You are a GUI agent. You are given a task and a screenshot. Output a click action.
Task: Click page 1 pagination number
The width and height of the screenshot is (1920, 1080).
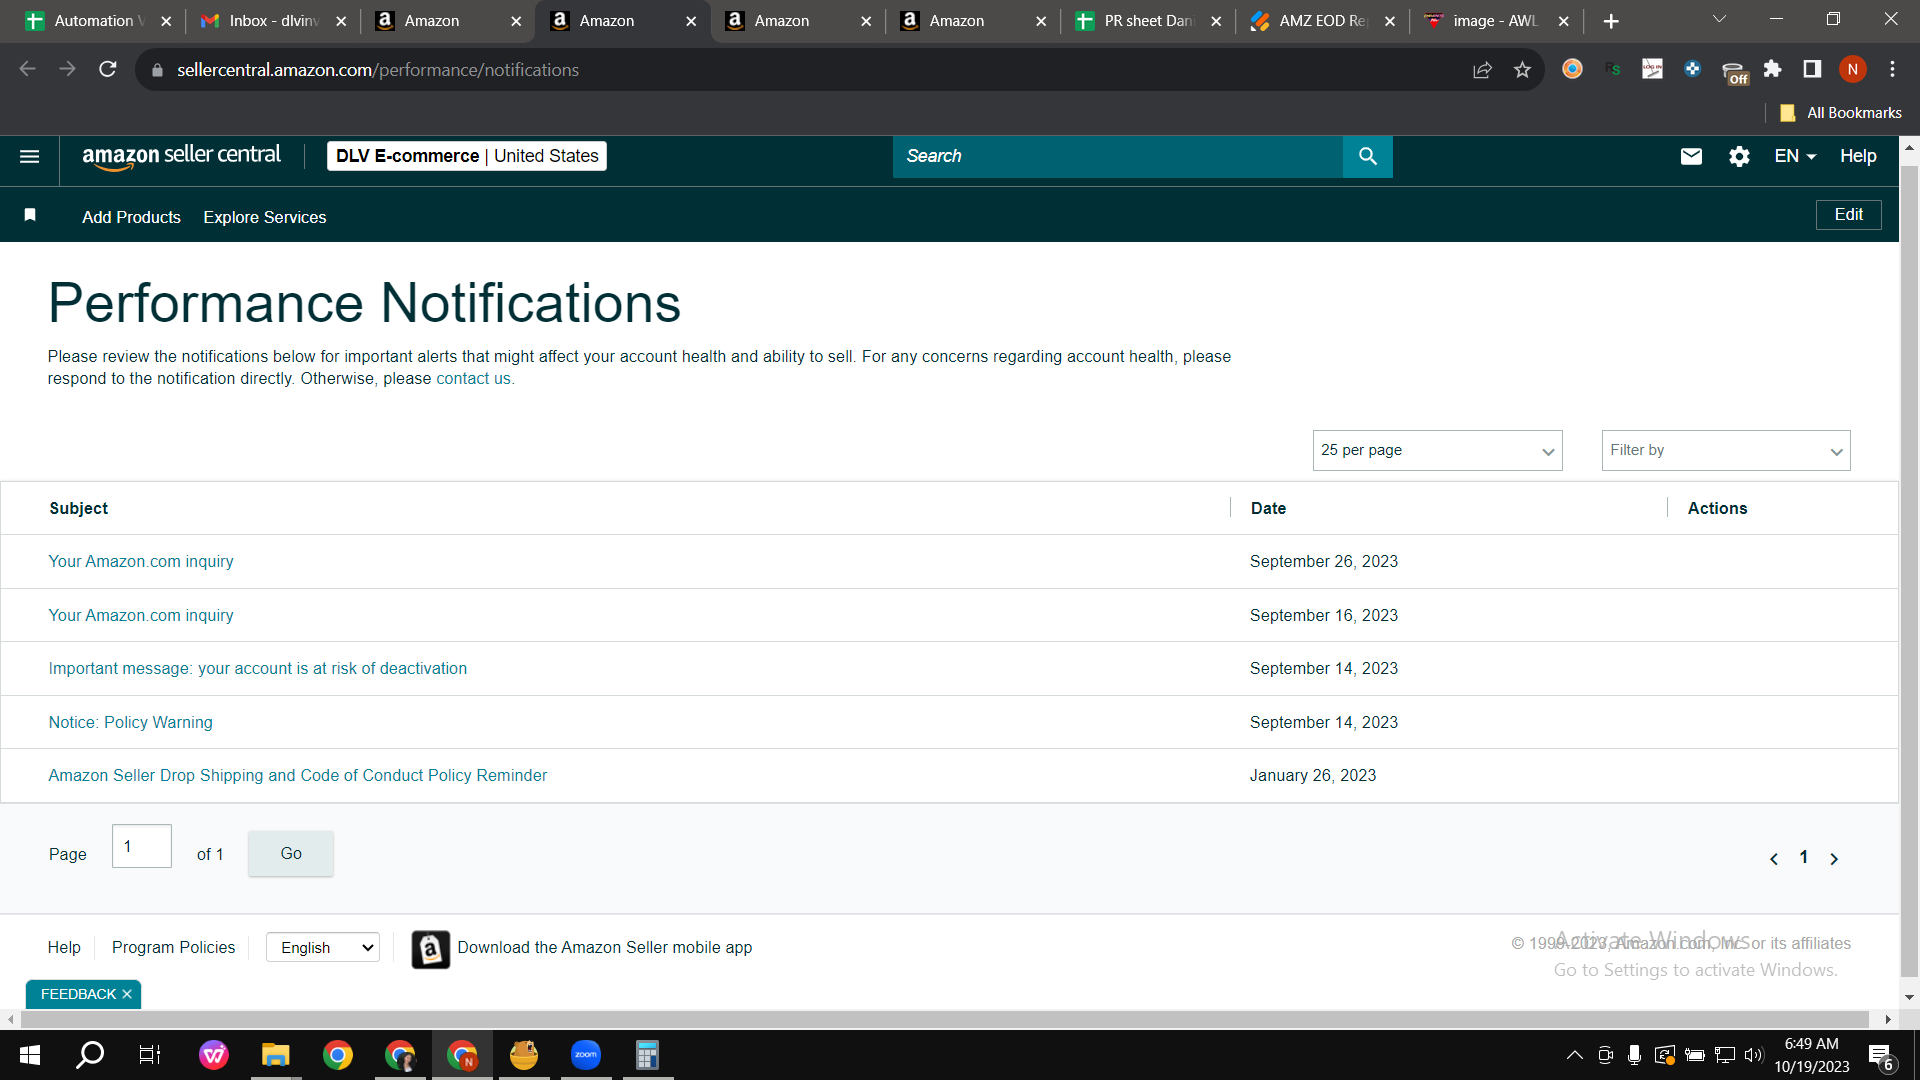[x=1804, y=857]
